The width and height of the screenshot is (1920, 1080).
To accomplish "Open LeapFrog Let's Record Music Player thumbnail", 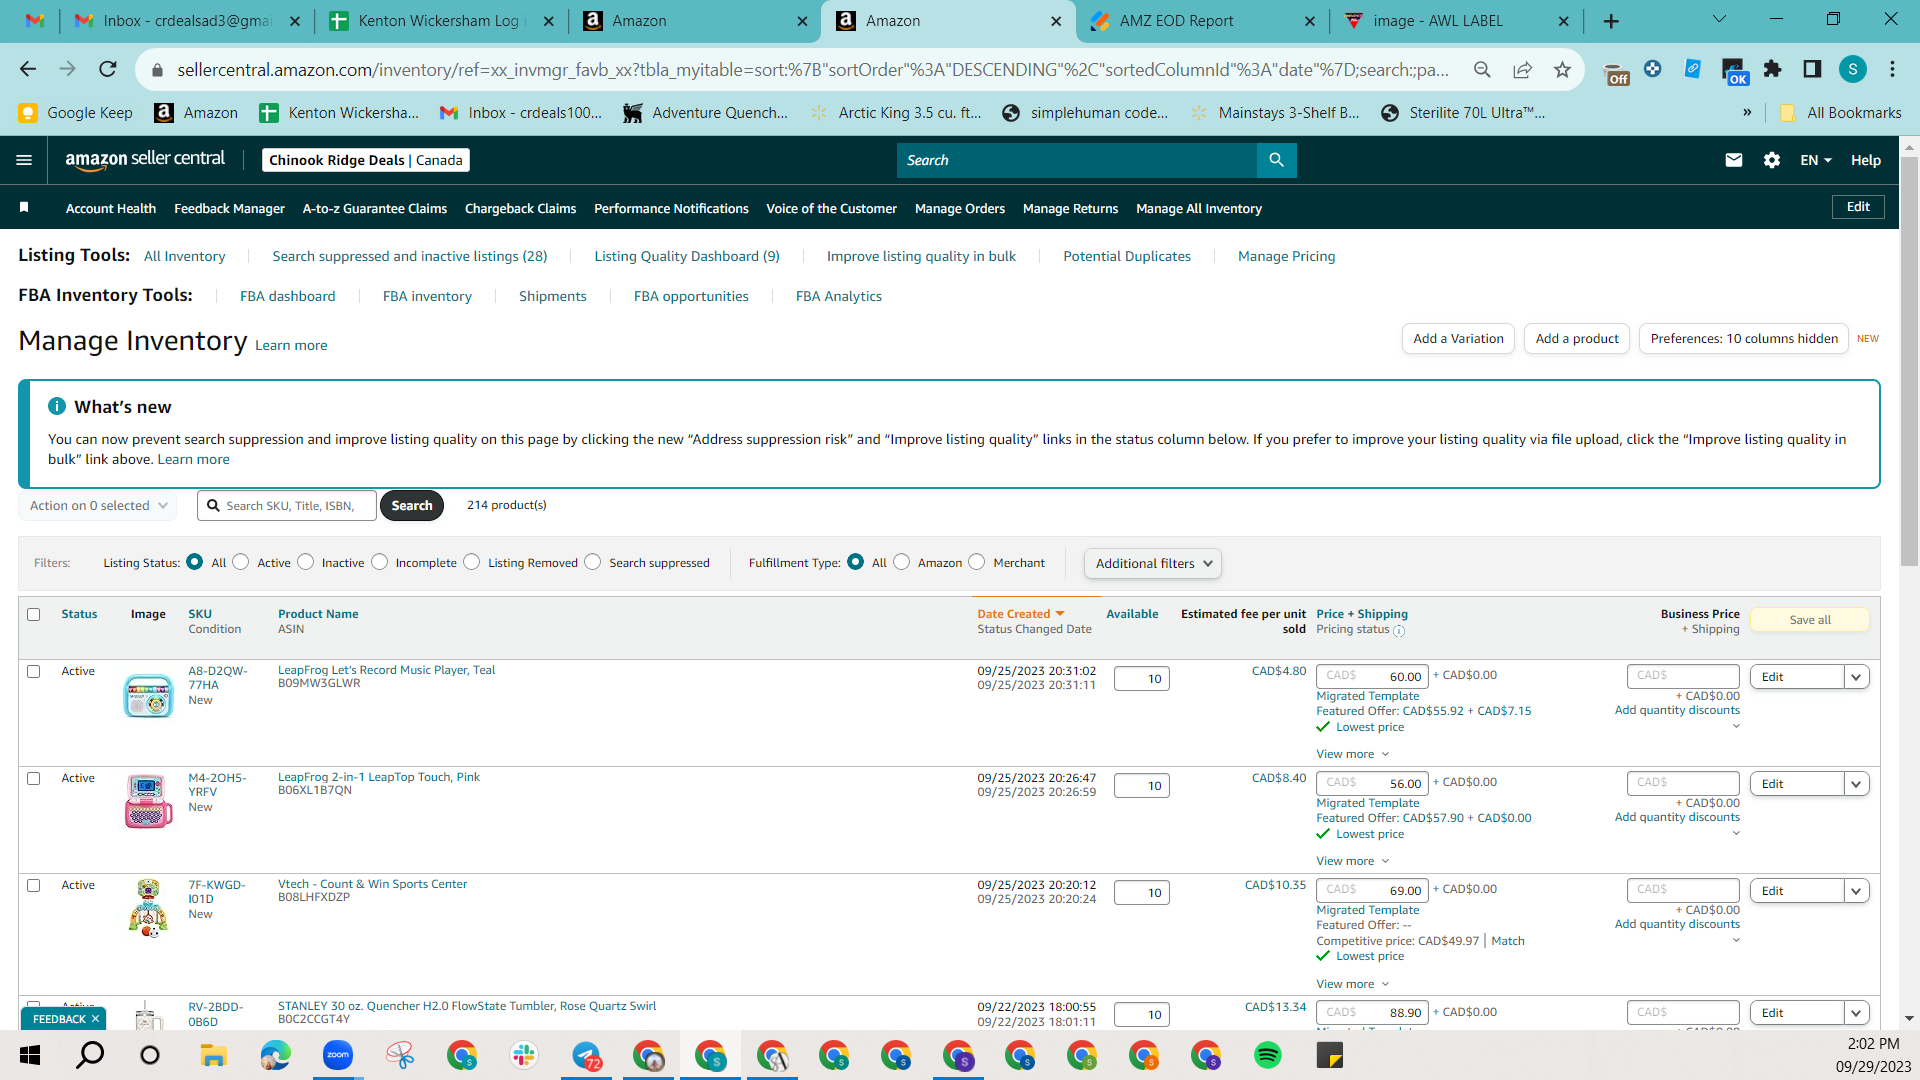I will coord(148,695).
